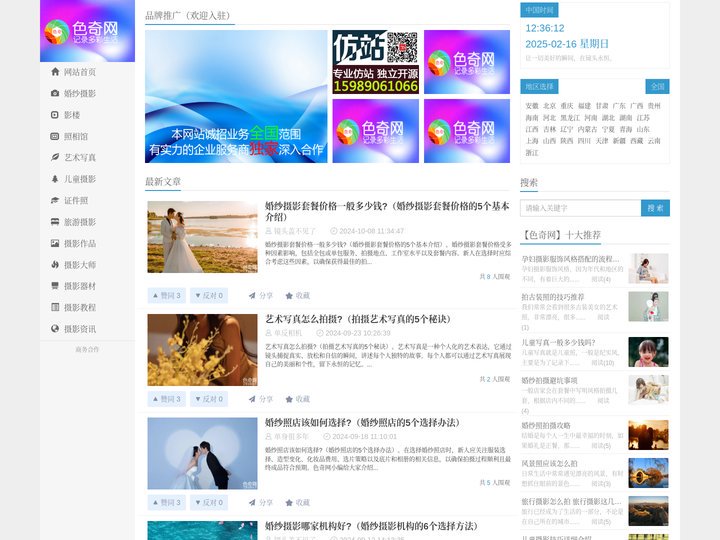Open recommended post 拍古装照的技巧推荐

pos(552,297)
